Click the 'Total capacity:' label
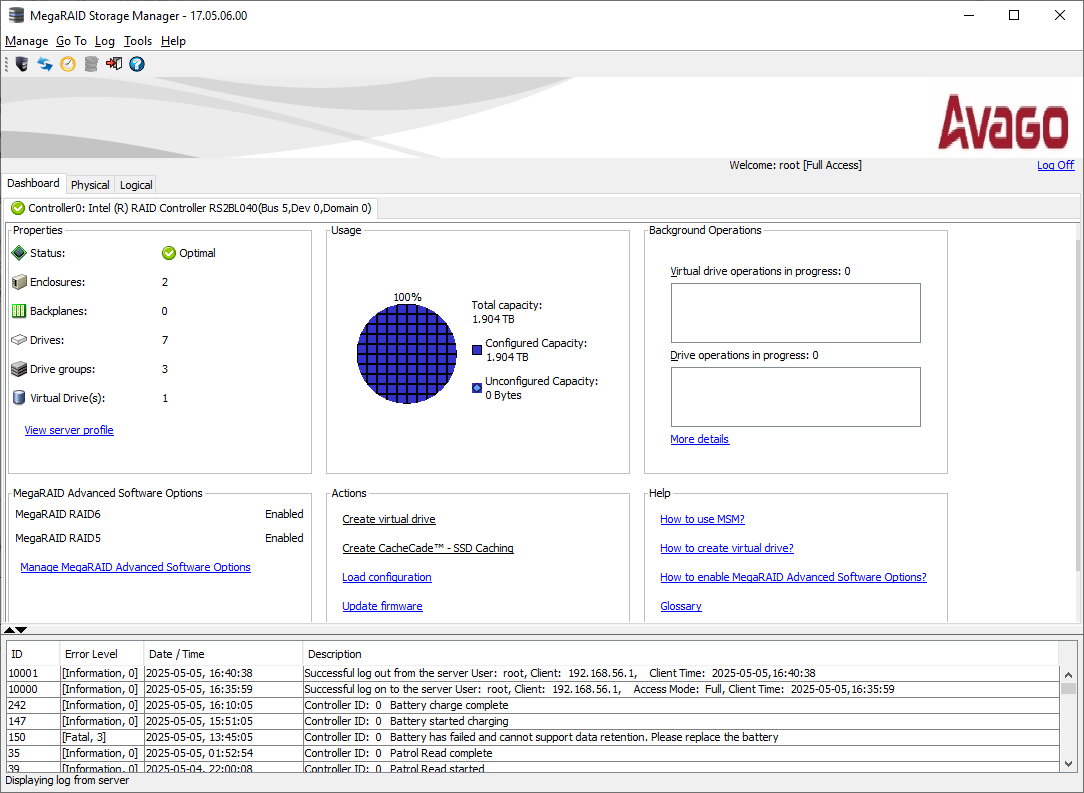Image resolution: width=1084 pixels, height=793 pixels. click(507, 305)
